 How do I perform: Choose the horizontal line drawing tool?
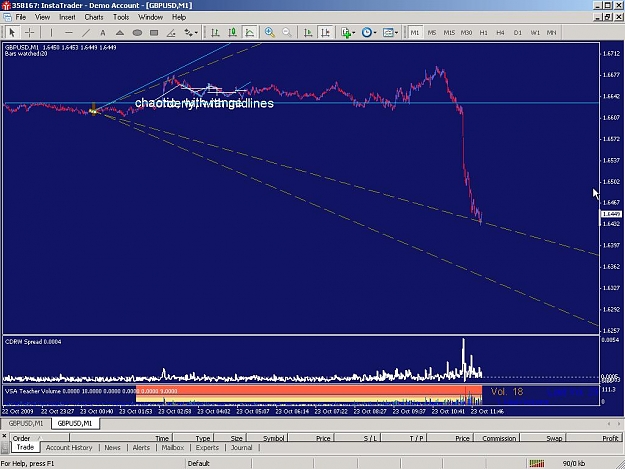[69, 33]
